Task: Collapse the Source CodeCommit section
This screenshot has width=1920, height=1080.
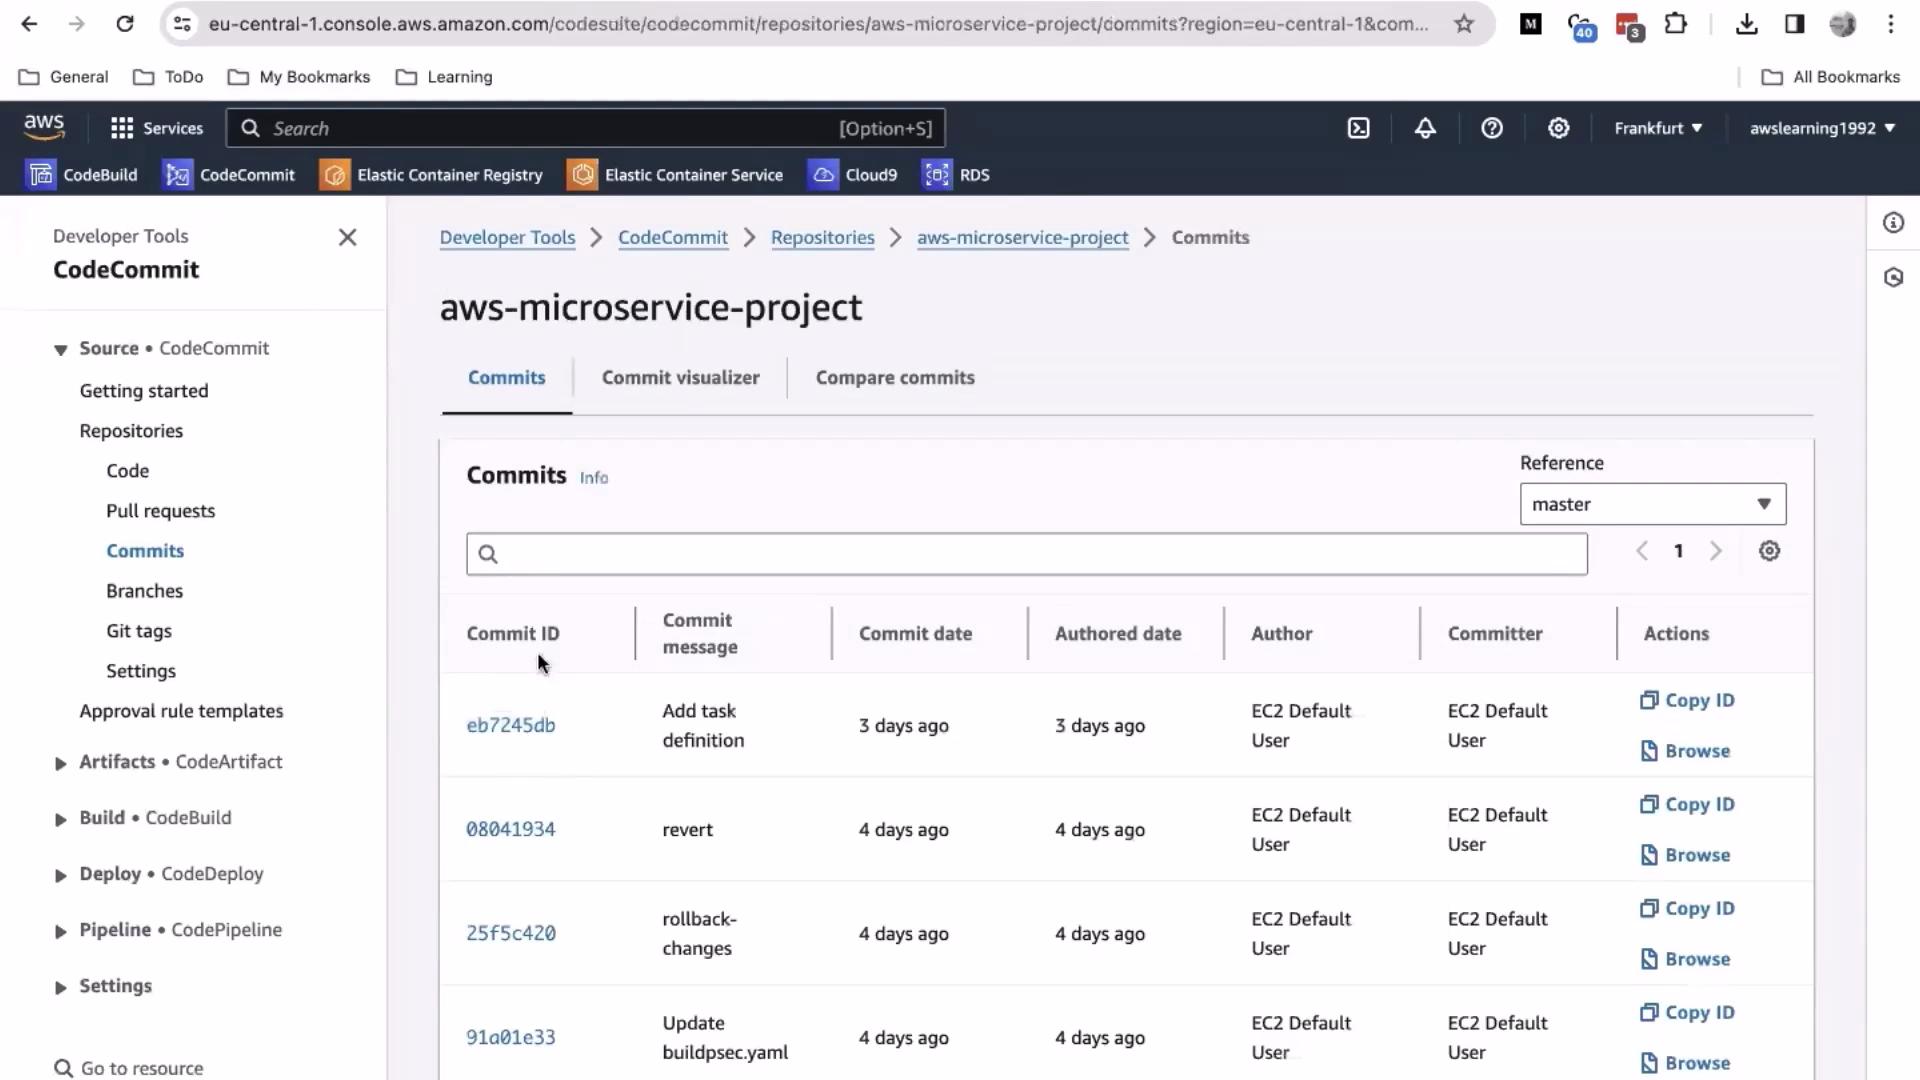Action: pyautogui.click(x=60, y=349)
